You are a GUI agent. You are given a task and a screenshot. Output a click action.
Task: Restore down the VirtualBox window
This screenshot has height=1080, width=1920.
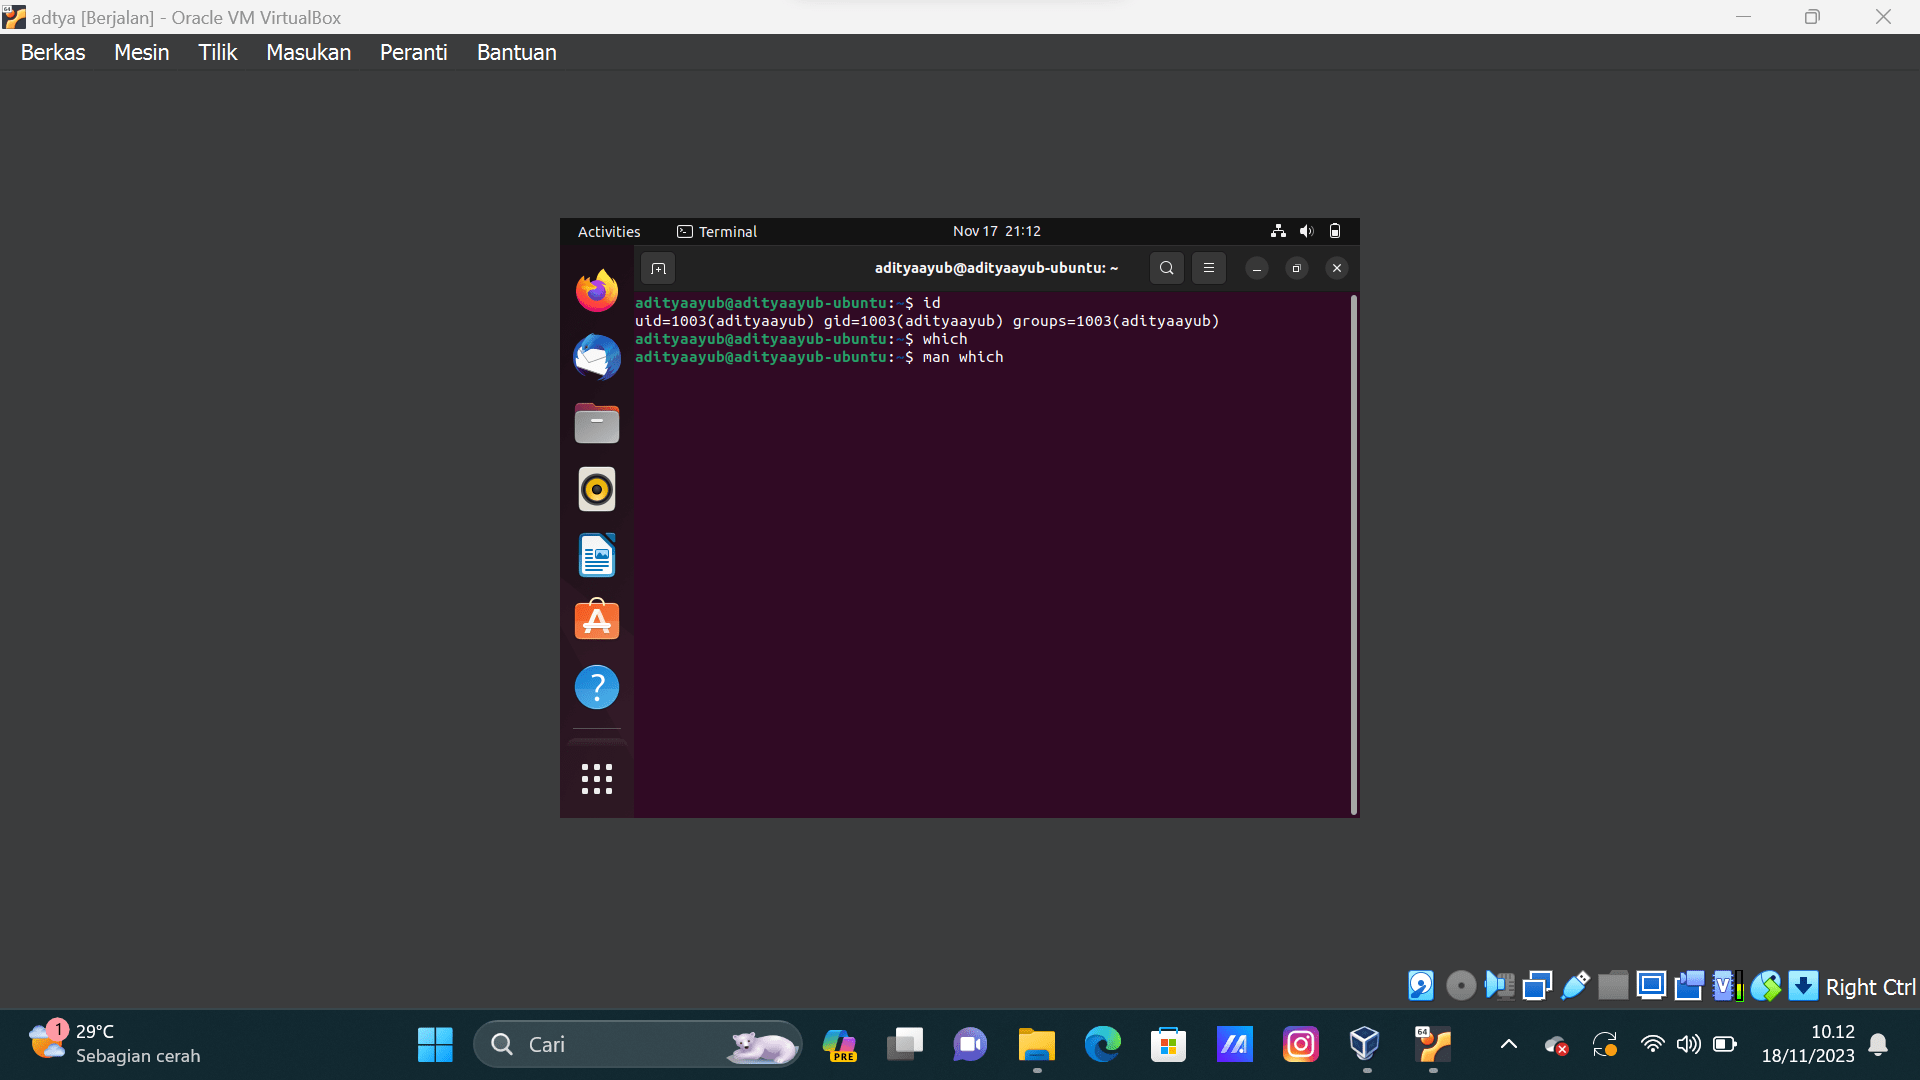1812,17
